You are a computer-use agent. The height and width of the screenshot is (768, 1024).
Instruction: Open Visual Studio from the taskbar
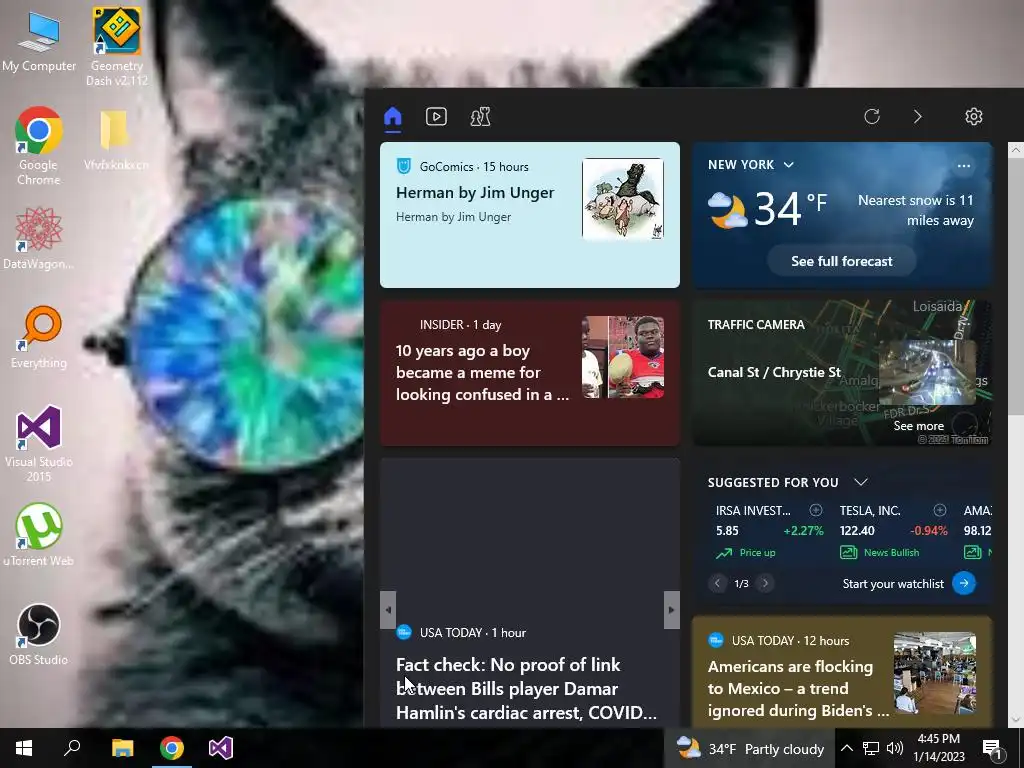tap(221, 748)
